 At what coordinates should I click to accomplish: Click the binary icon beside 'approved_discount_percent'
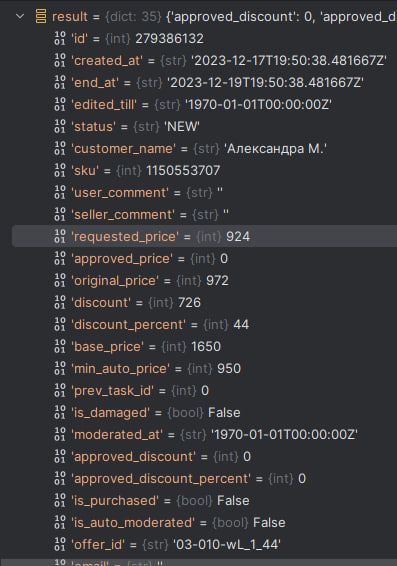(x=60, y=479)
